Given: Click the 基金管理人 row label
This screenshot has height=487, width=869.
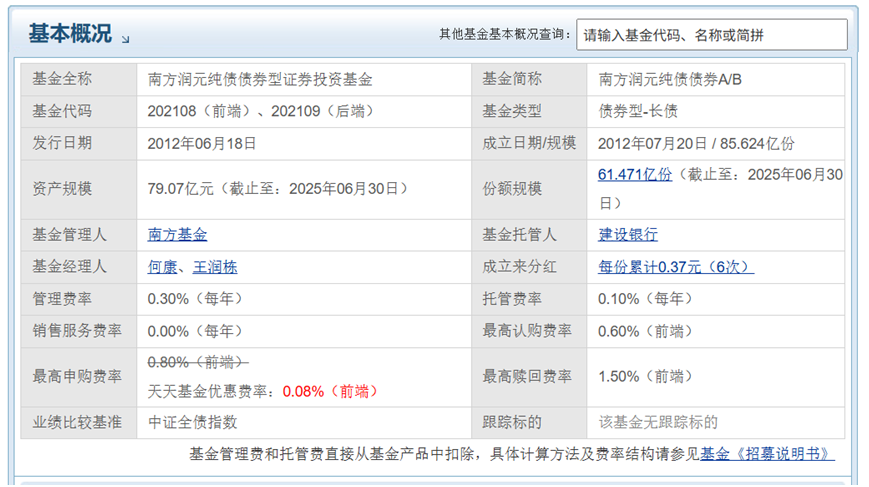Looking at the screenshot, I should pyautogui.click(x=69, y=235).
